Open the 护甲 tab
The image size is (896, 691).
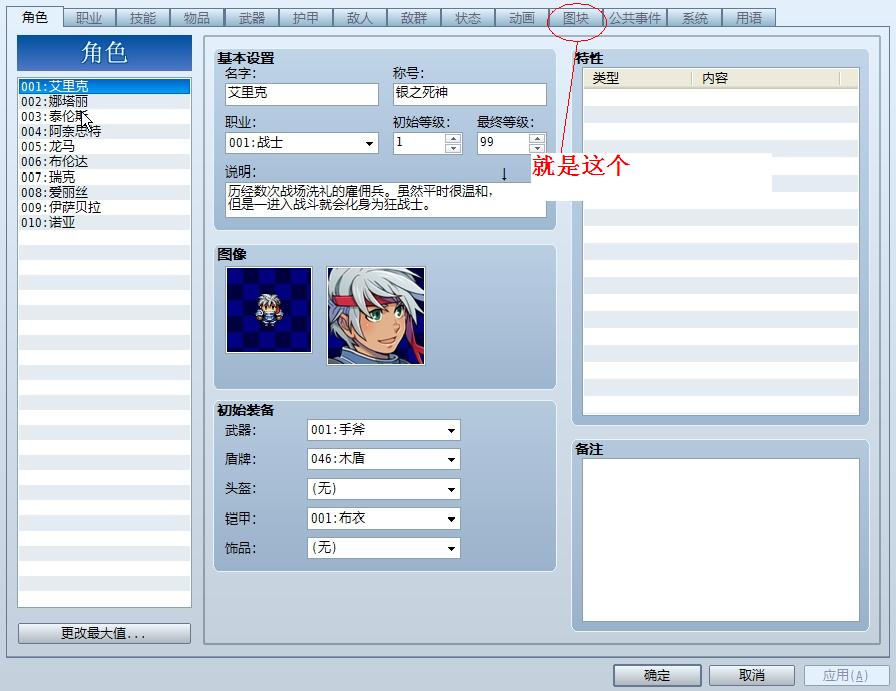(x=306, y=18)
